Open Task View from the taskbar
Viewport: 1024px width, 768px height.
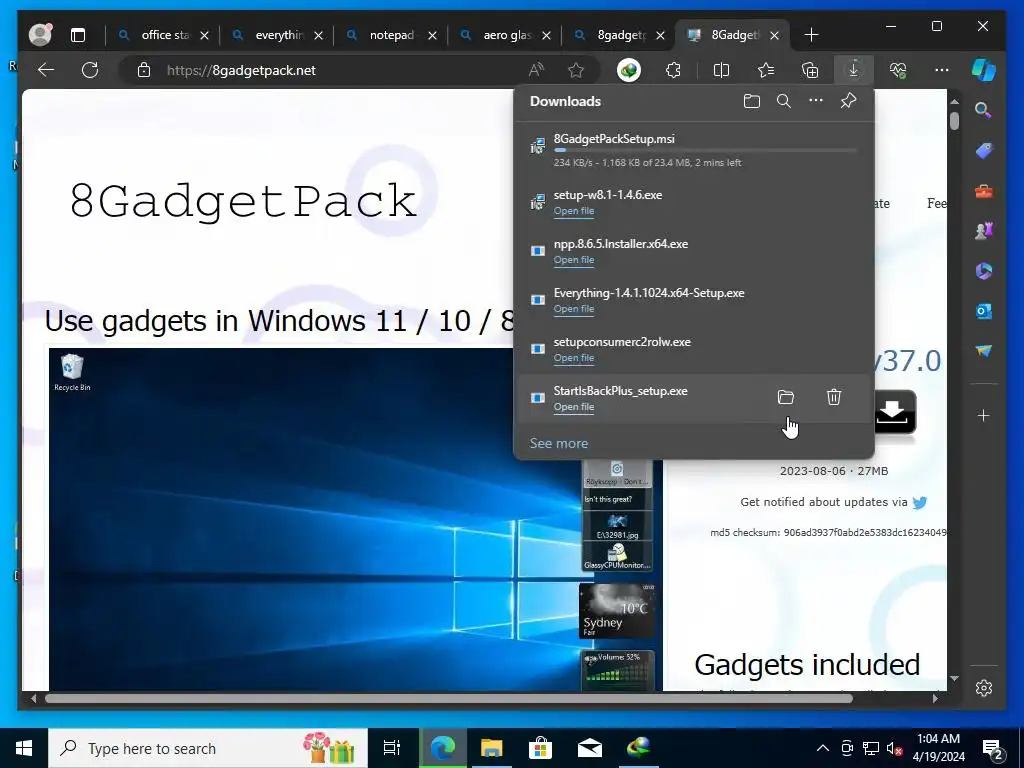(392, 748)
